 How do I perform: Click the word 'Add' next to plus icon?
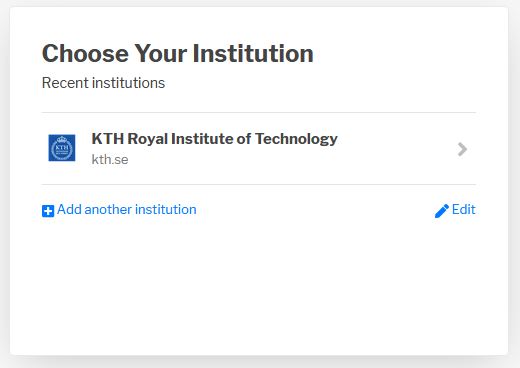69,210
